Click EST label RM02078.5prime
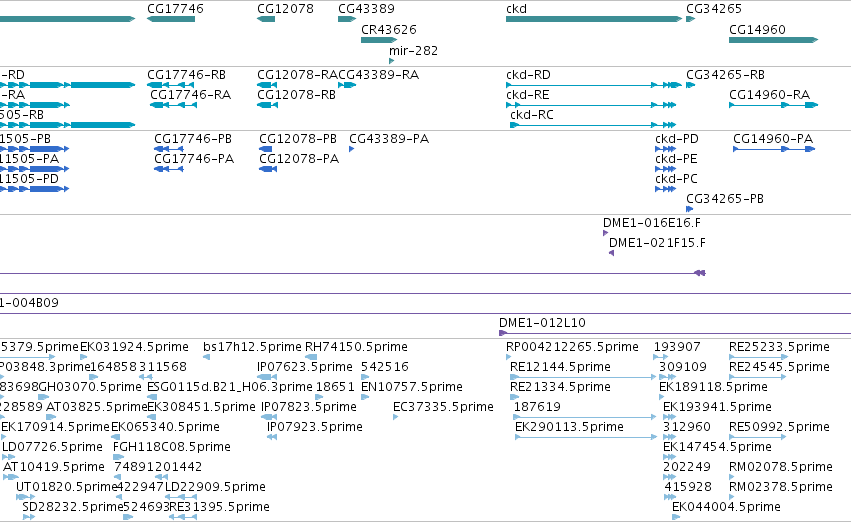The width and height of the screenshot is (851, 522). click(x=780, y=467)
